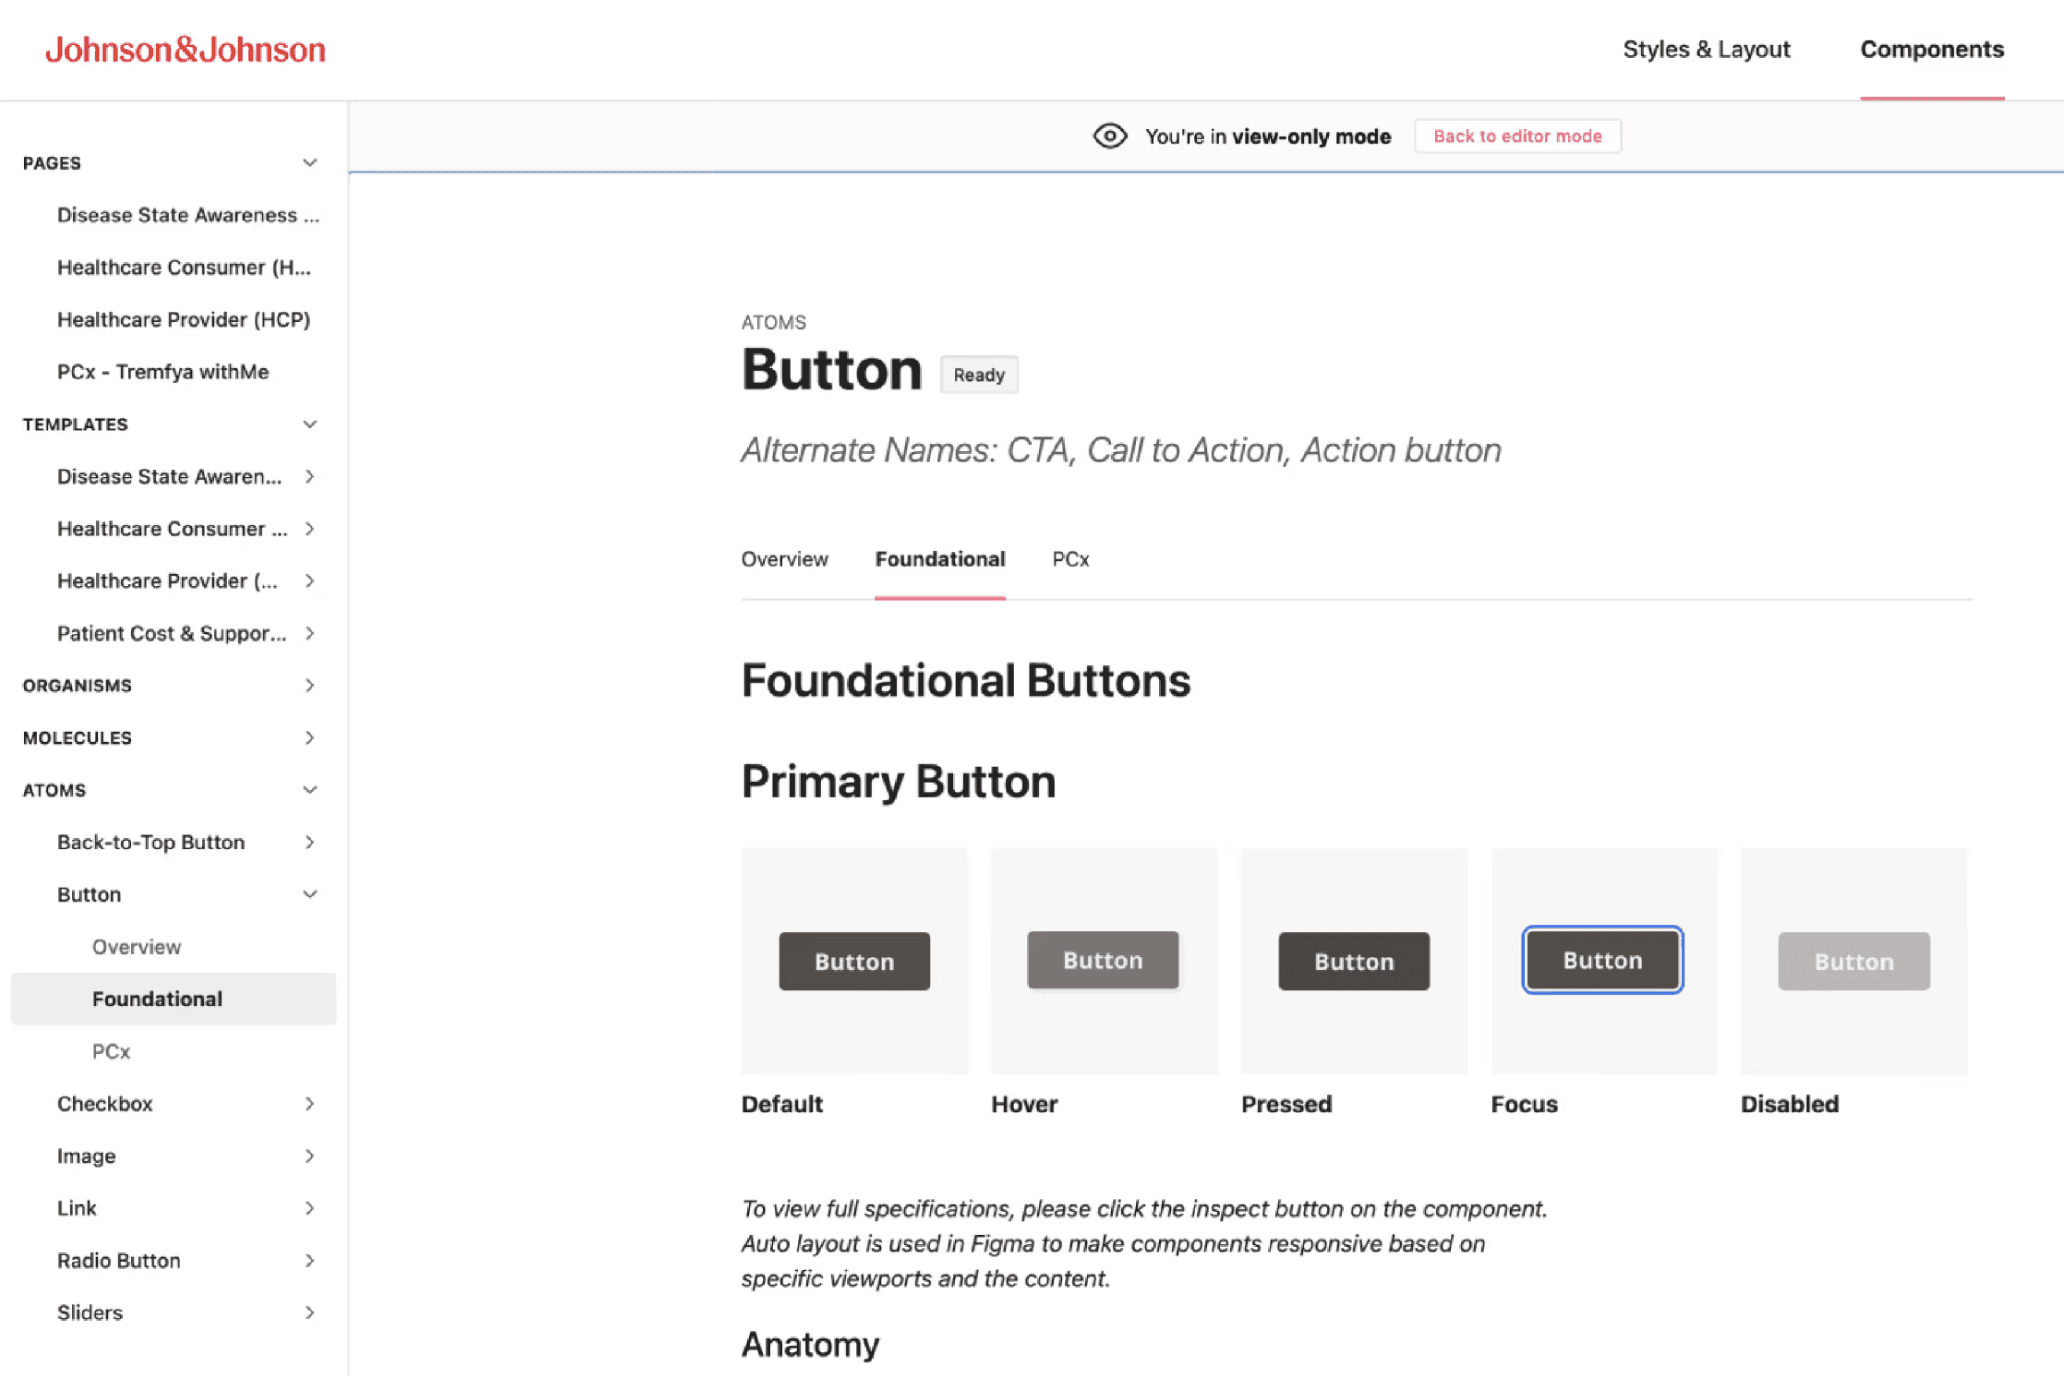
Task: Toggle the Templates section collapse arrow
Action: click(x=309, y=424)
